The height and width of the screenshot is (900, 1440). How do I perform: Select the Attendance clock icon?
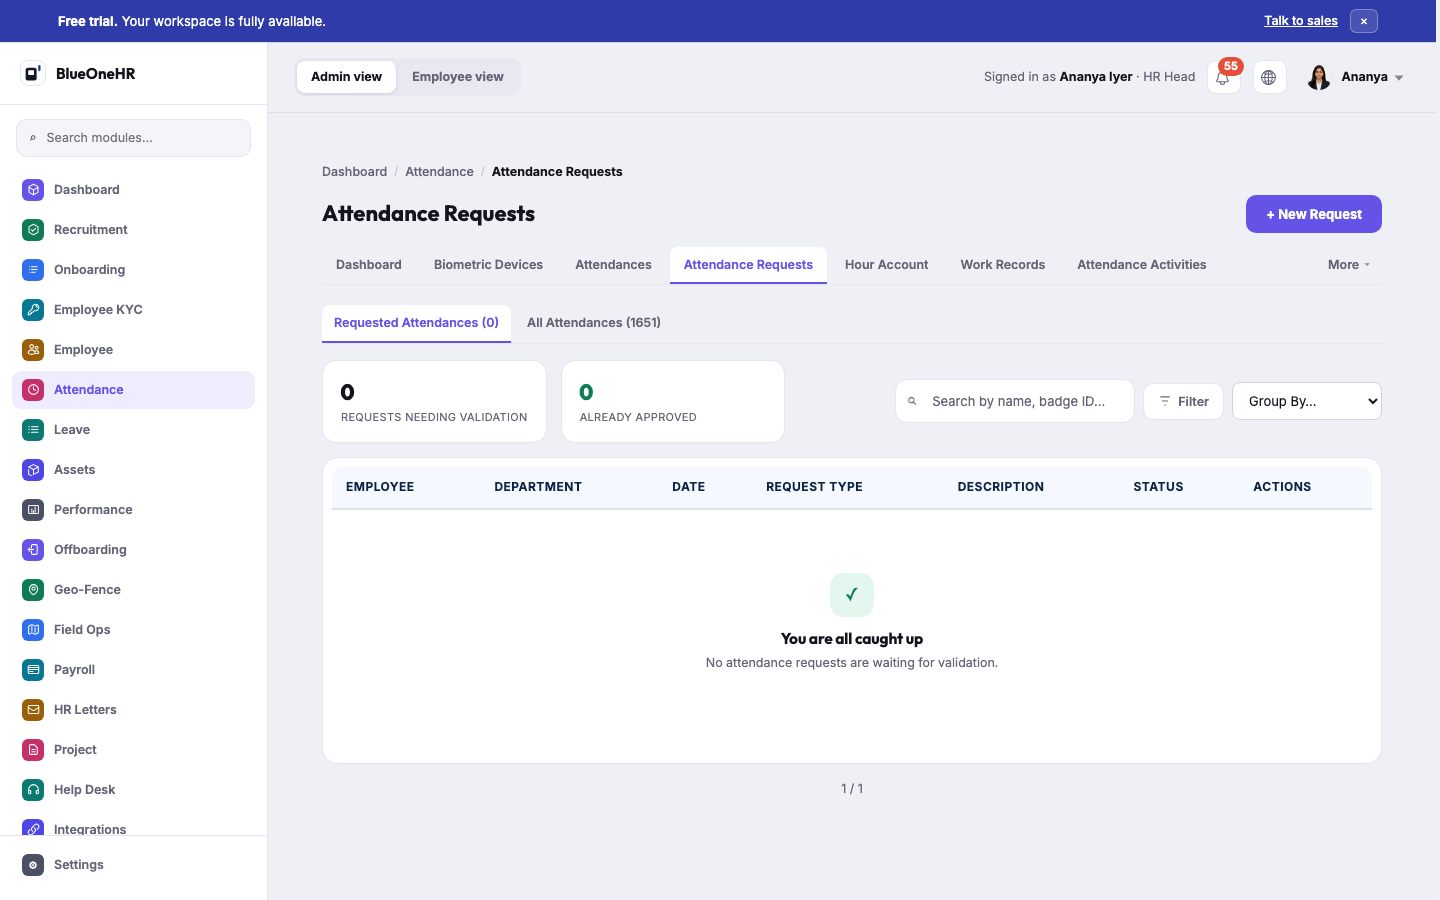(x=33, y=389)
